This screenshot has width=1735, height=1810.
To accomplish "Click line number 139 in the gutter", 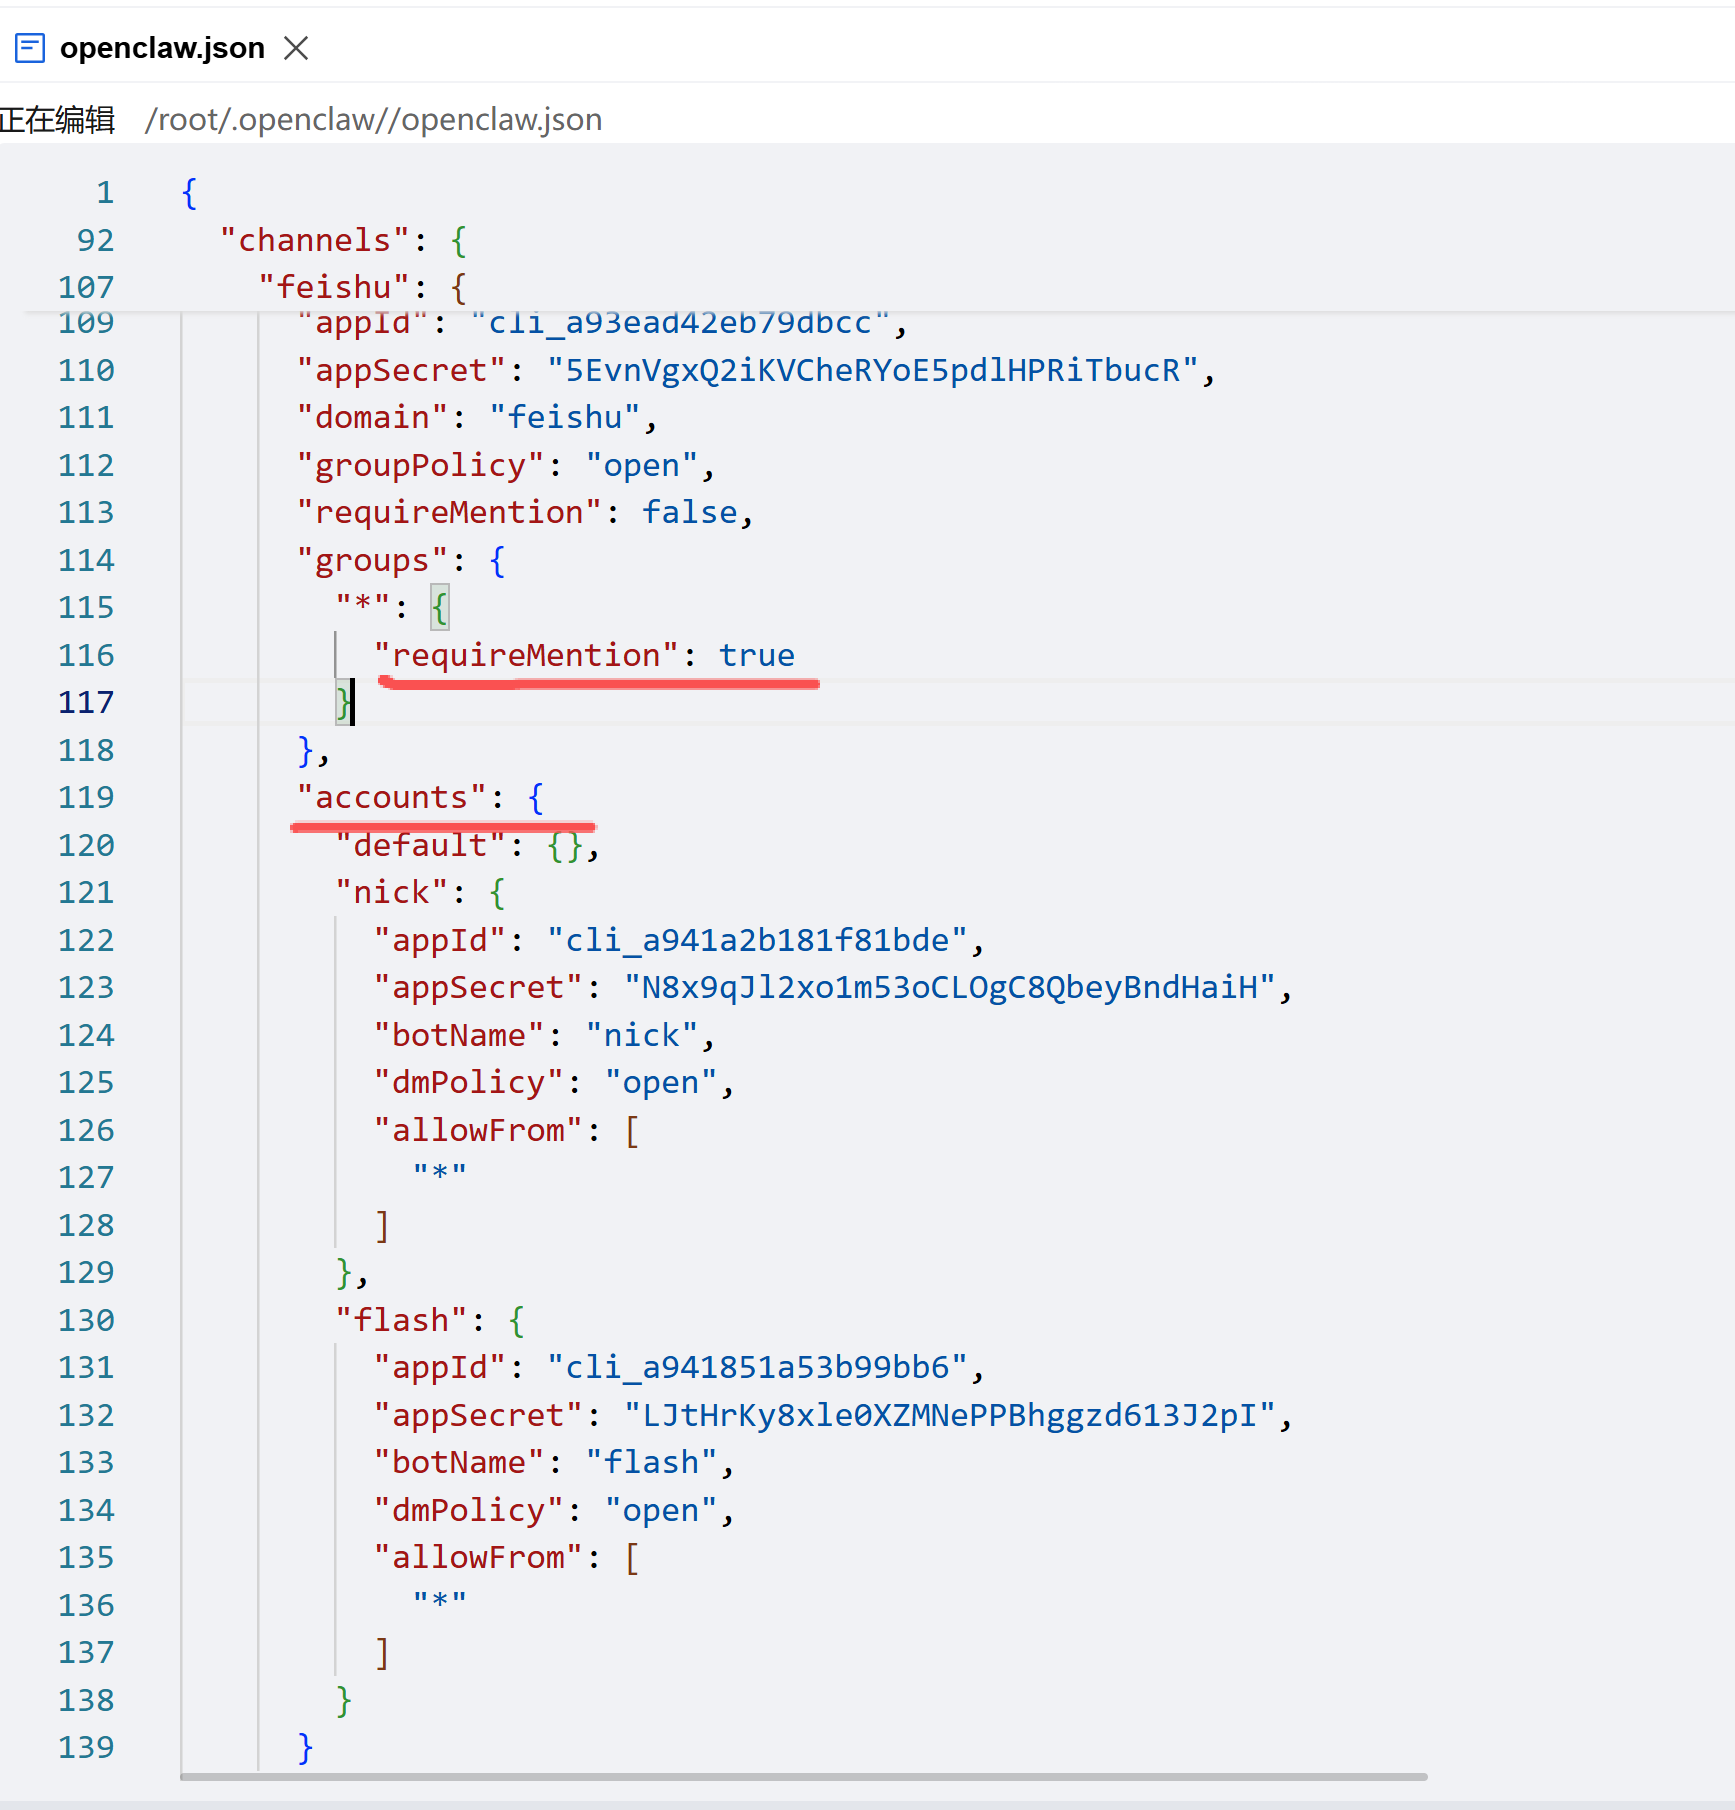I will point(86,1748).
